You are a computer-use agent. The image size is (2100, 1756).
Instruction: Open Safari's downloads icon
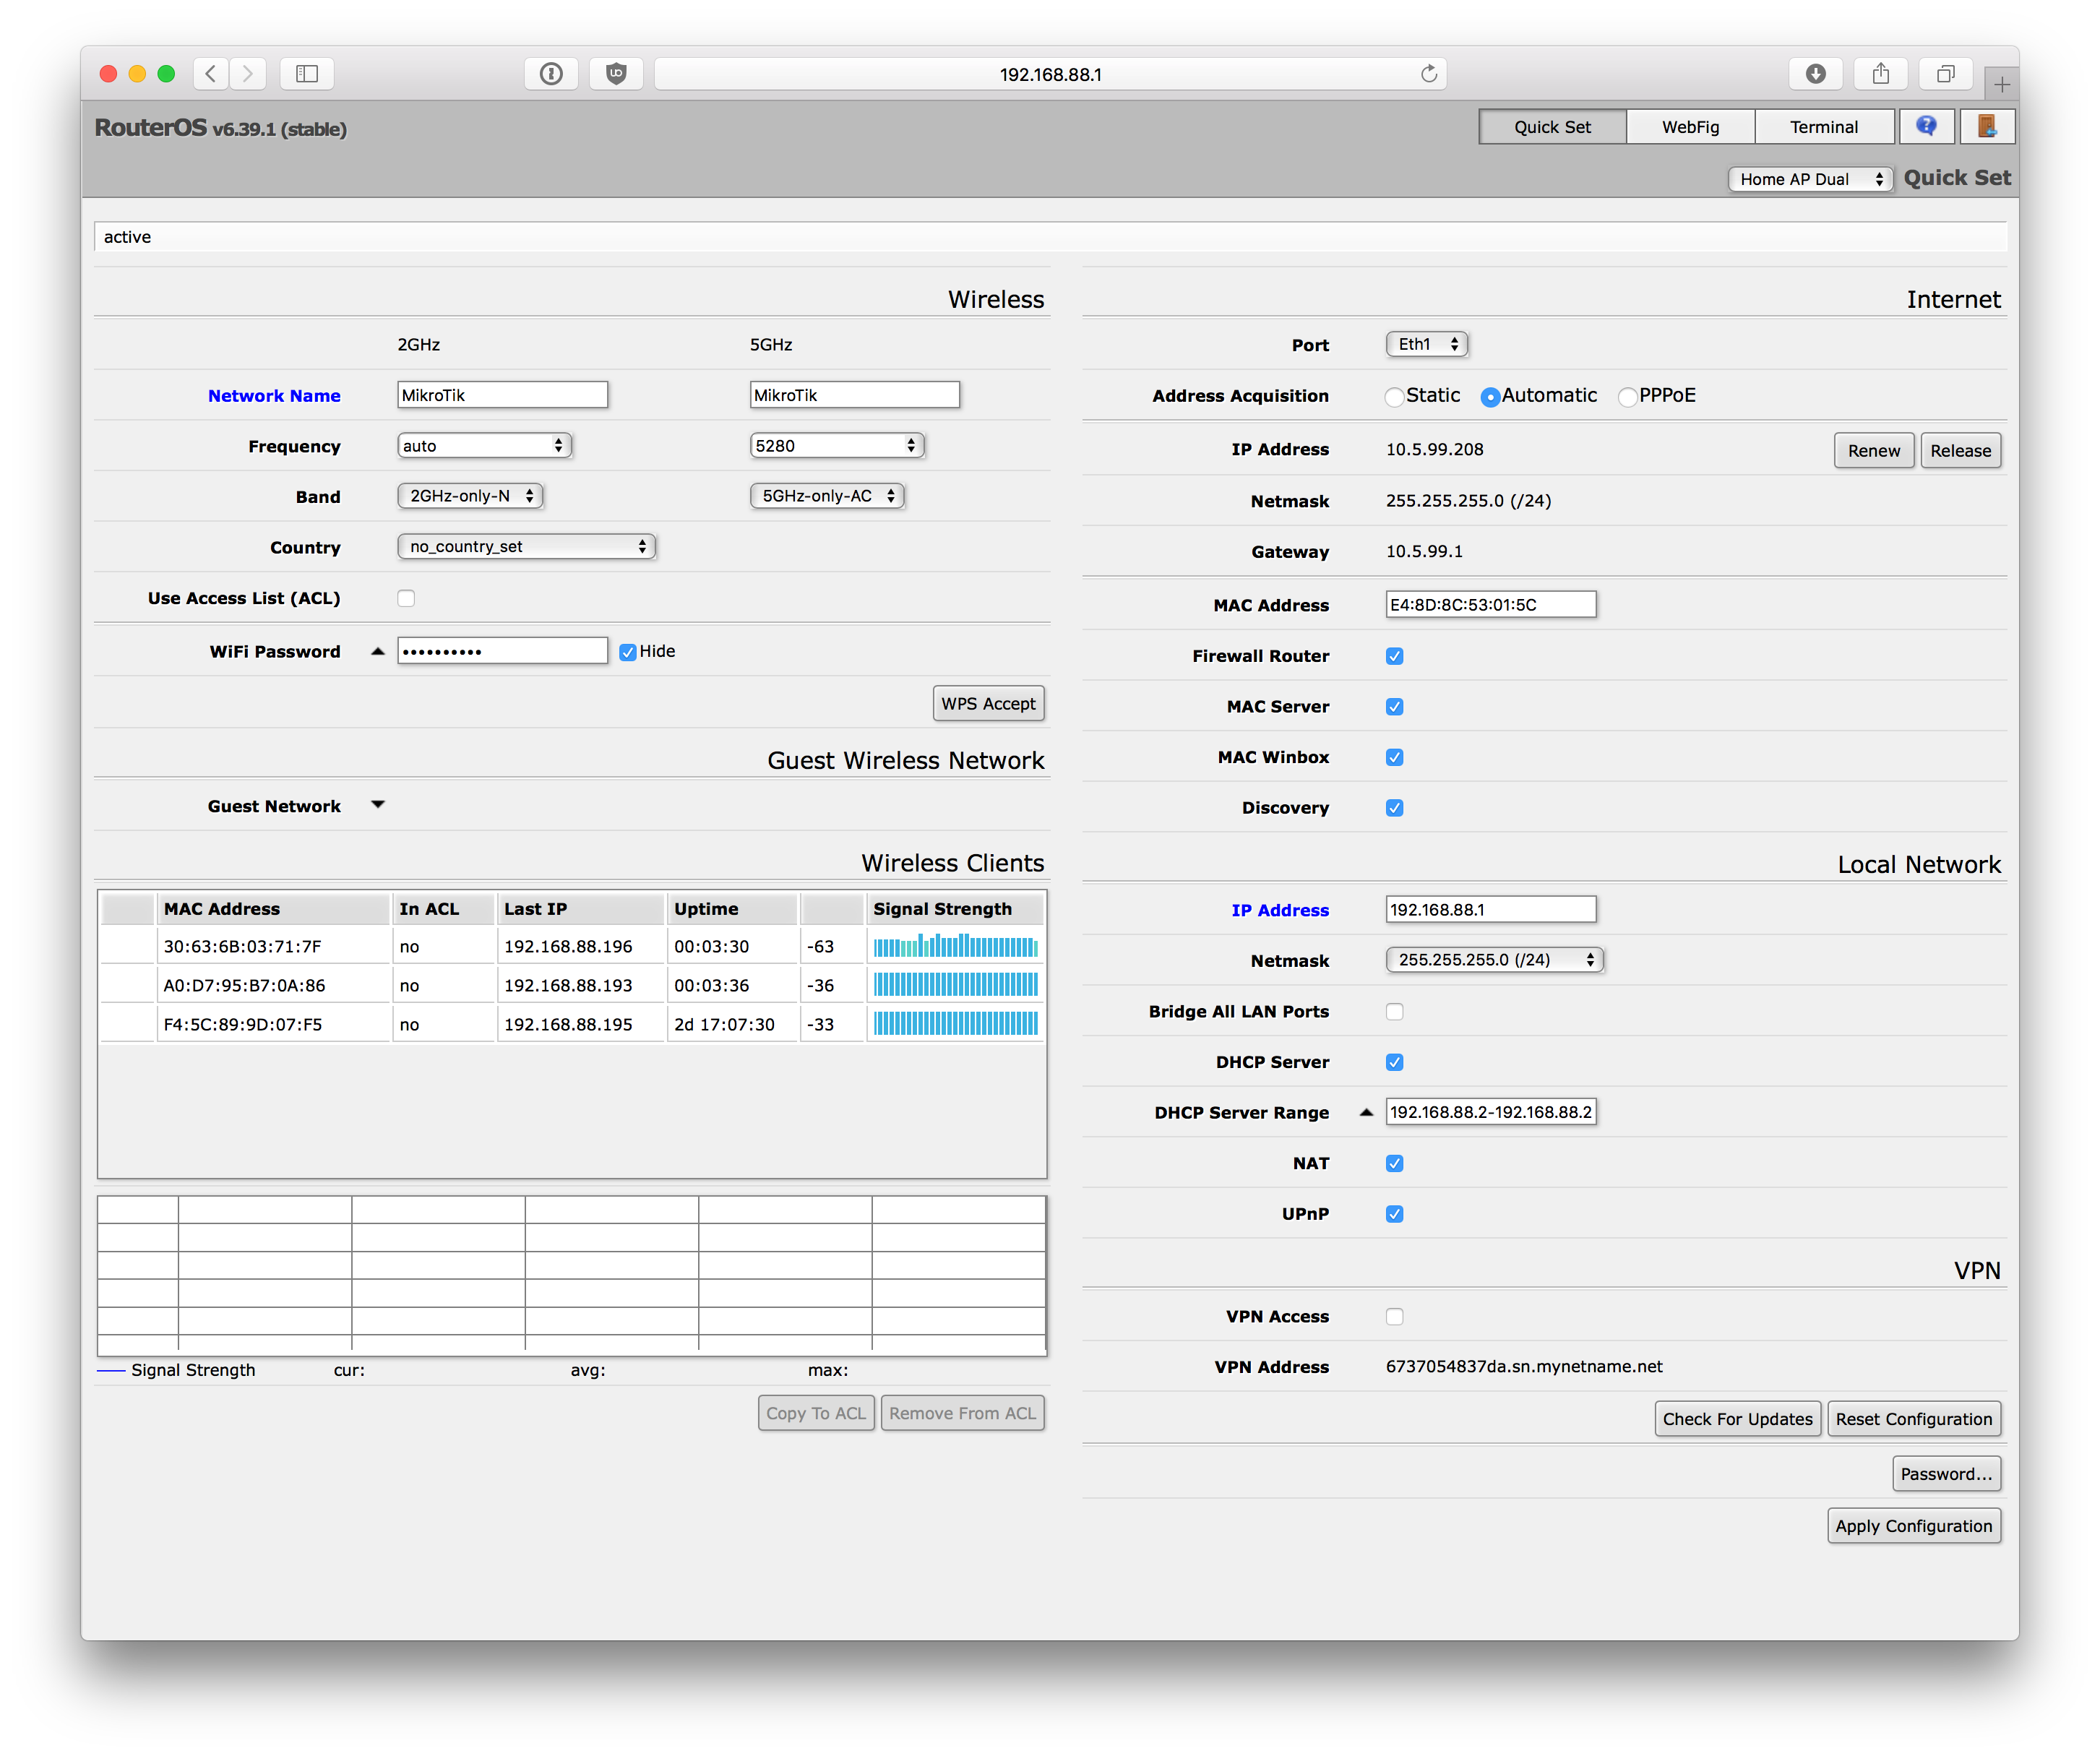pos(1815,74)
